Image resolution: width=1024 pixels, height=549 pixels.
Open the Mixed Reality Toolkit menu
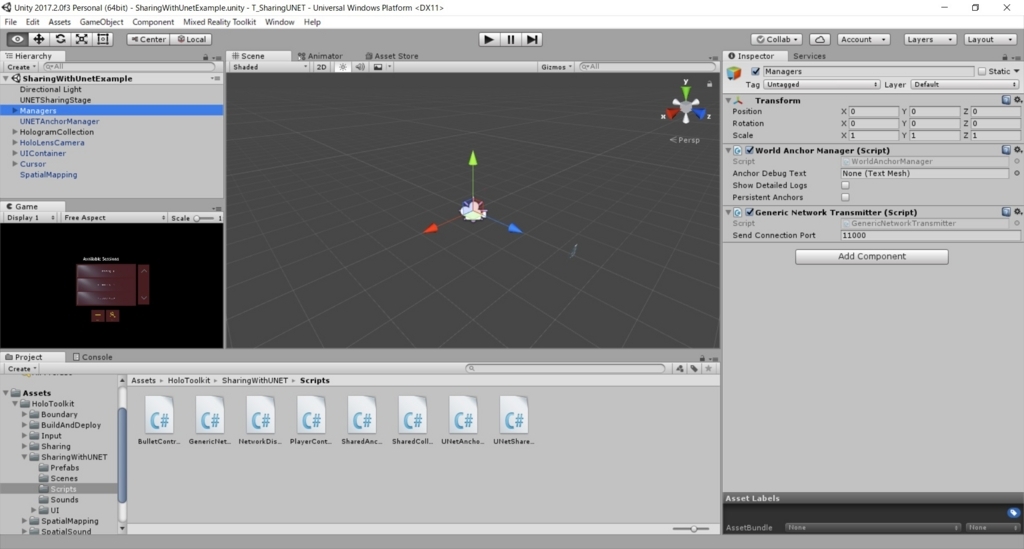pos(219,22)
